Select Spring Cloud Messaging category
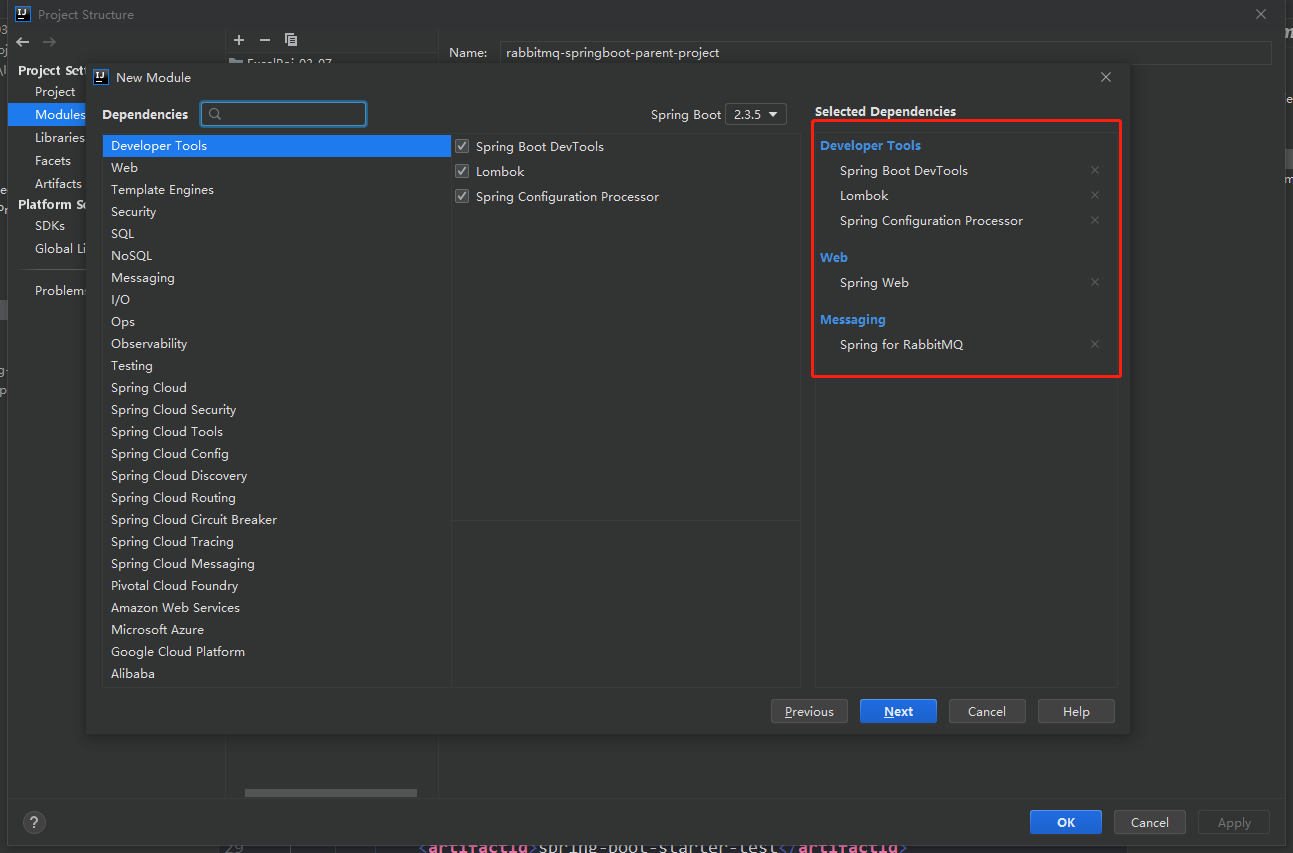Screen dimensions: 1293x853 click(277, 564)
